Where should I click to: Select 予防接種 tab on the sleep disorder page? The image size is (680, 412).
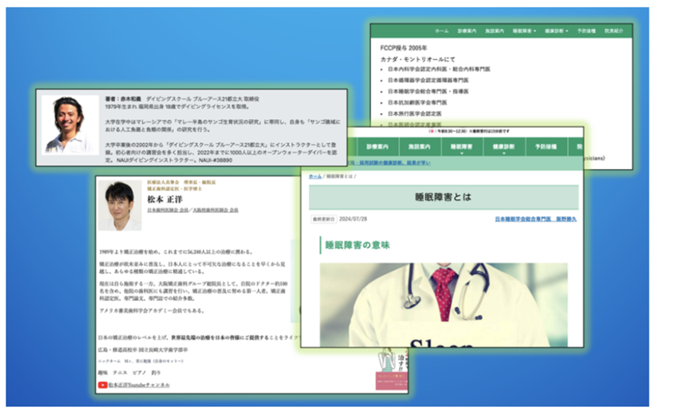click(x=546, y=147)
